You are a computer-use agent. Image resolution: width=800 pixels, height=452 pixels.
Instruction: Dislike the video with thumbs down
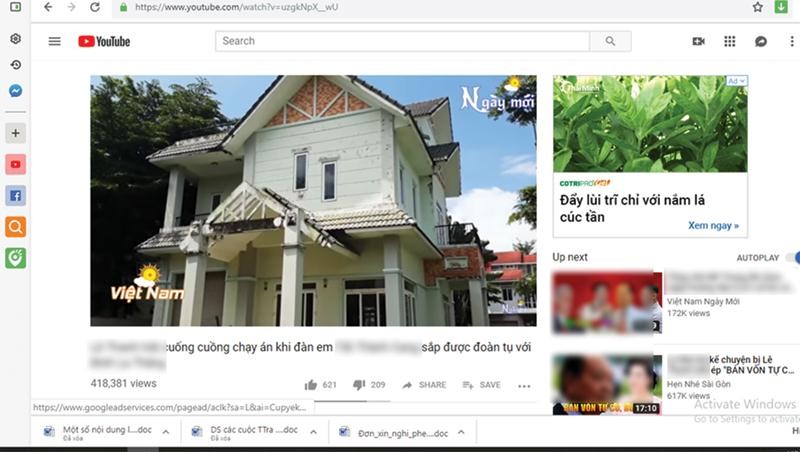(359, 385)
